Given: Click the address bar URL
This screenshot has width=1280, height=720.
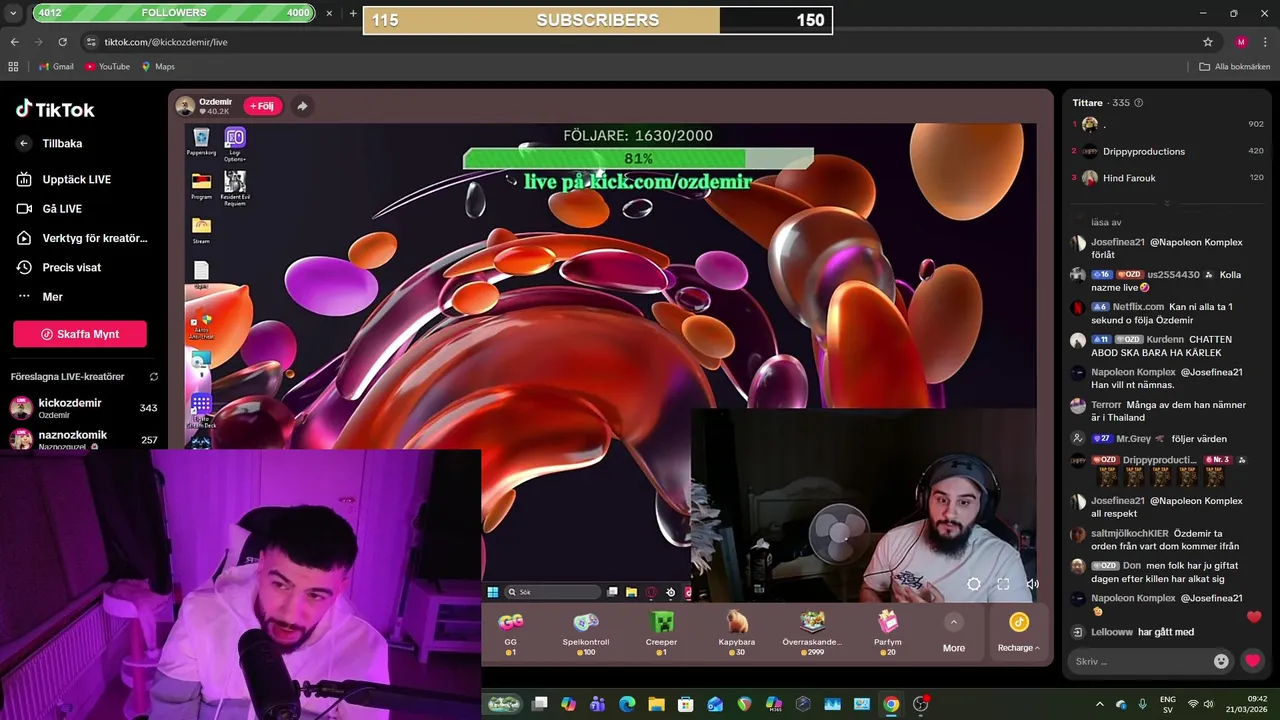Looking at the screenshot, I should [166, 42].
